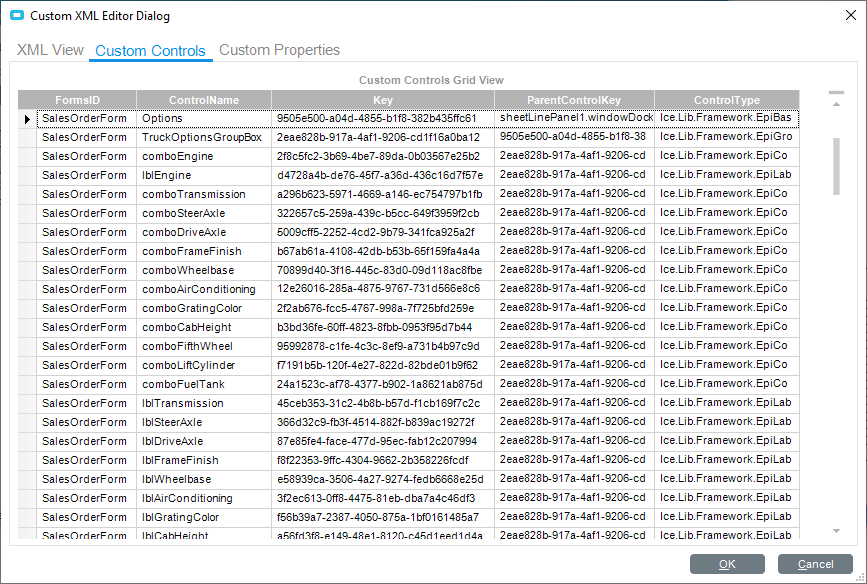The image size is (867, 584).
Task: Select the comboEngine cell
Action: 203,156
